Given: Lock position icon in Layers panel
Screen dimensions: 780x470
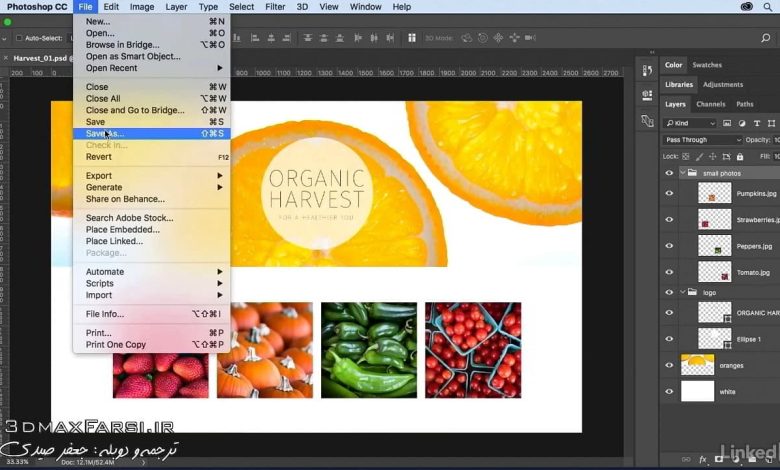Looking at the screenshot, I should click(x=712, y=157).
